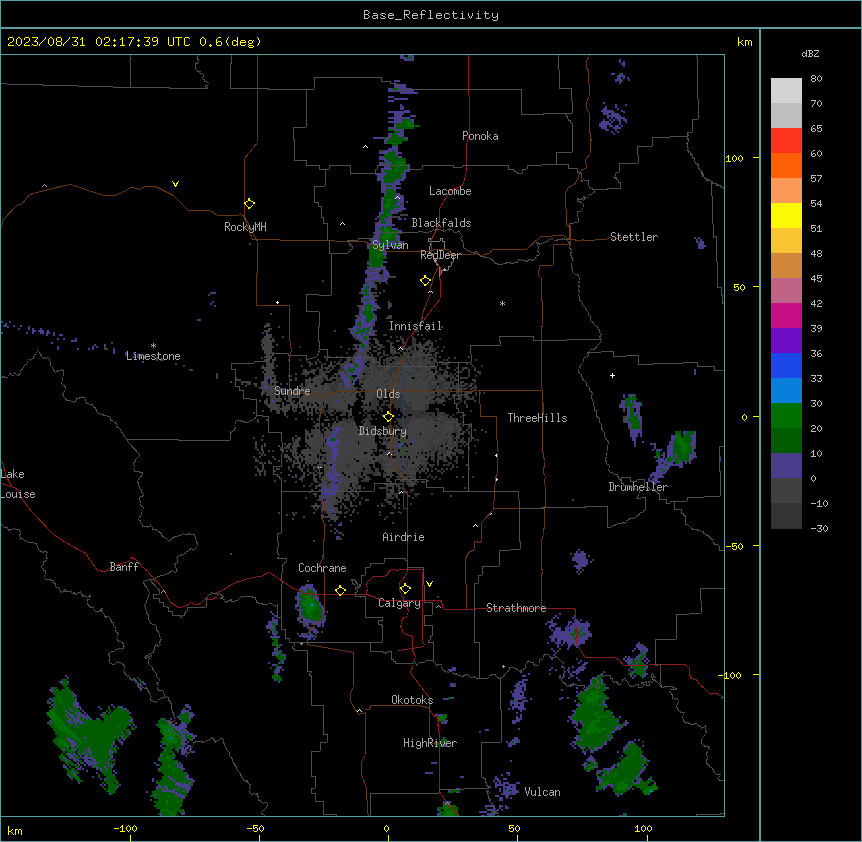Screen dimensions: 862x842
Task: Click the km unit label at top right
Action: coord(744,42)
